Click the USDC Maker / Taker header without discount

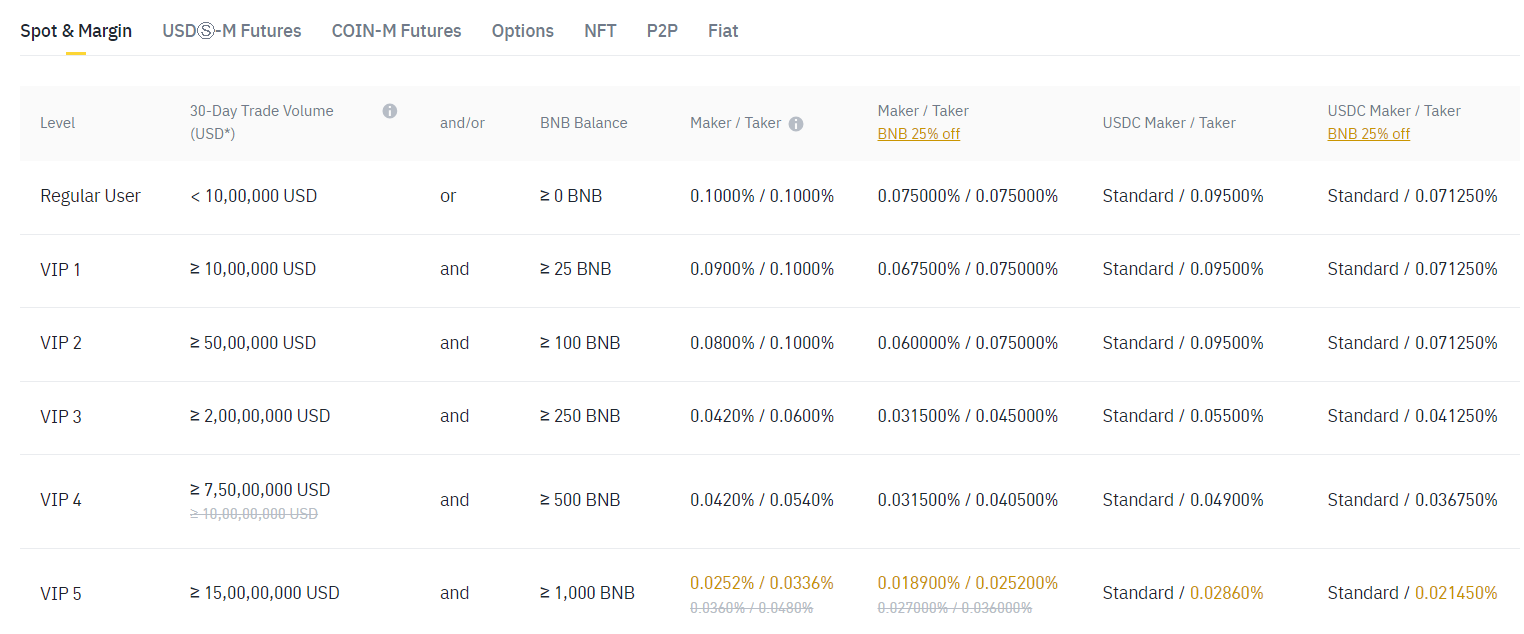pyautogui.click(x=1169, y=123)
